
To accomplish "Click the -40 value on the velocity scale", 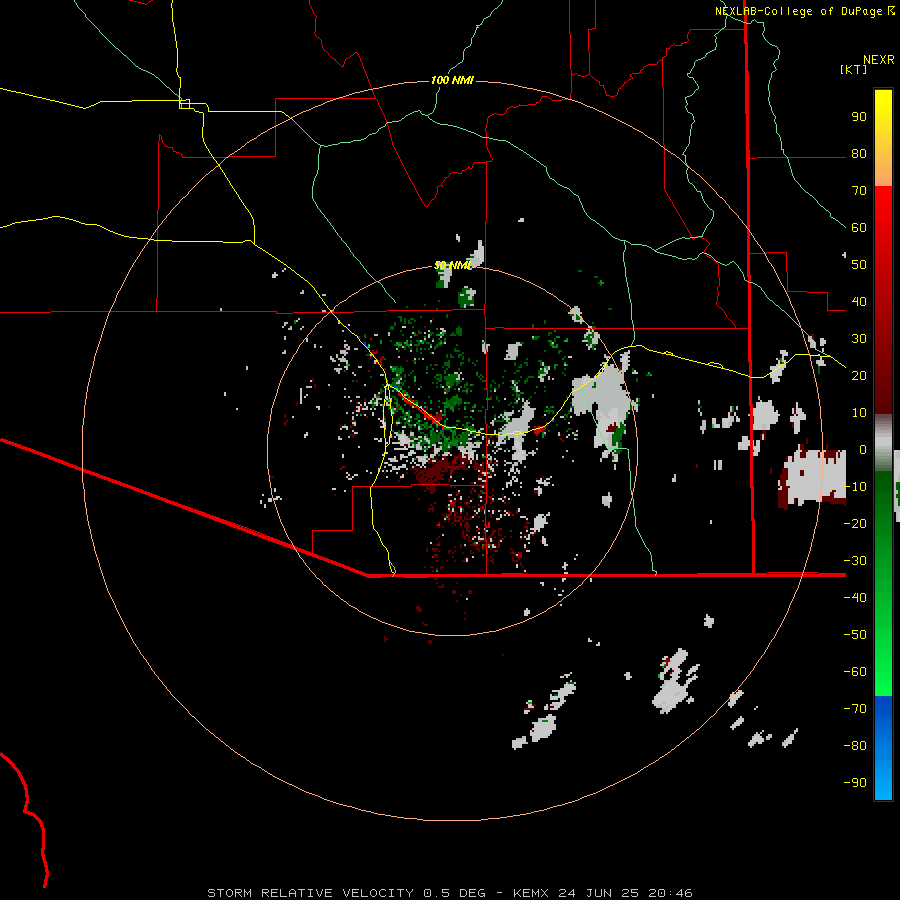I will (855, 598).
